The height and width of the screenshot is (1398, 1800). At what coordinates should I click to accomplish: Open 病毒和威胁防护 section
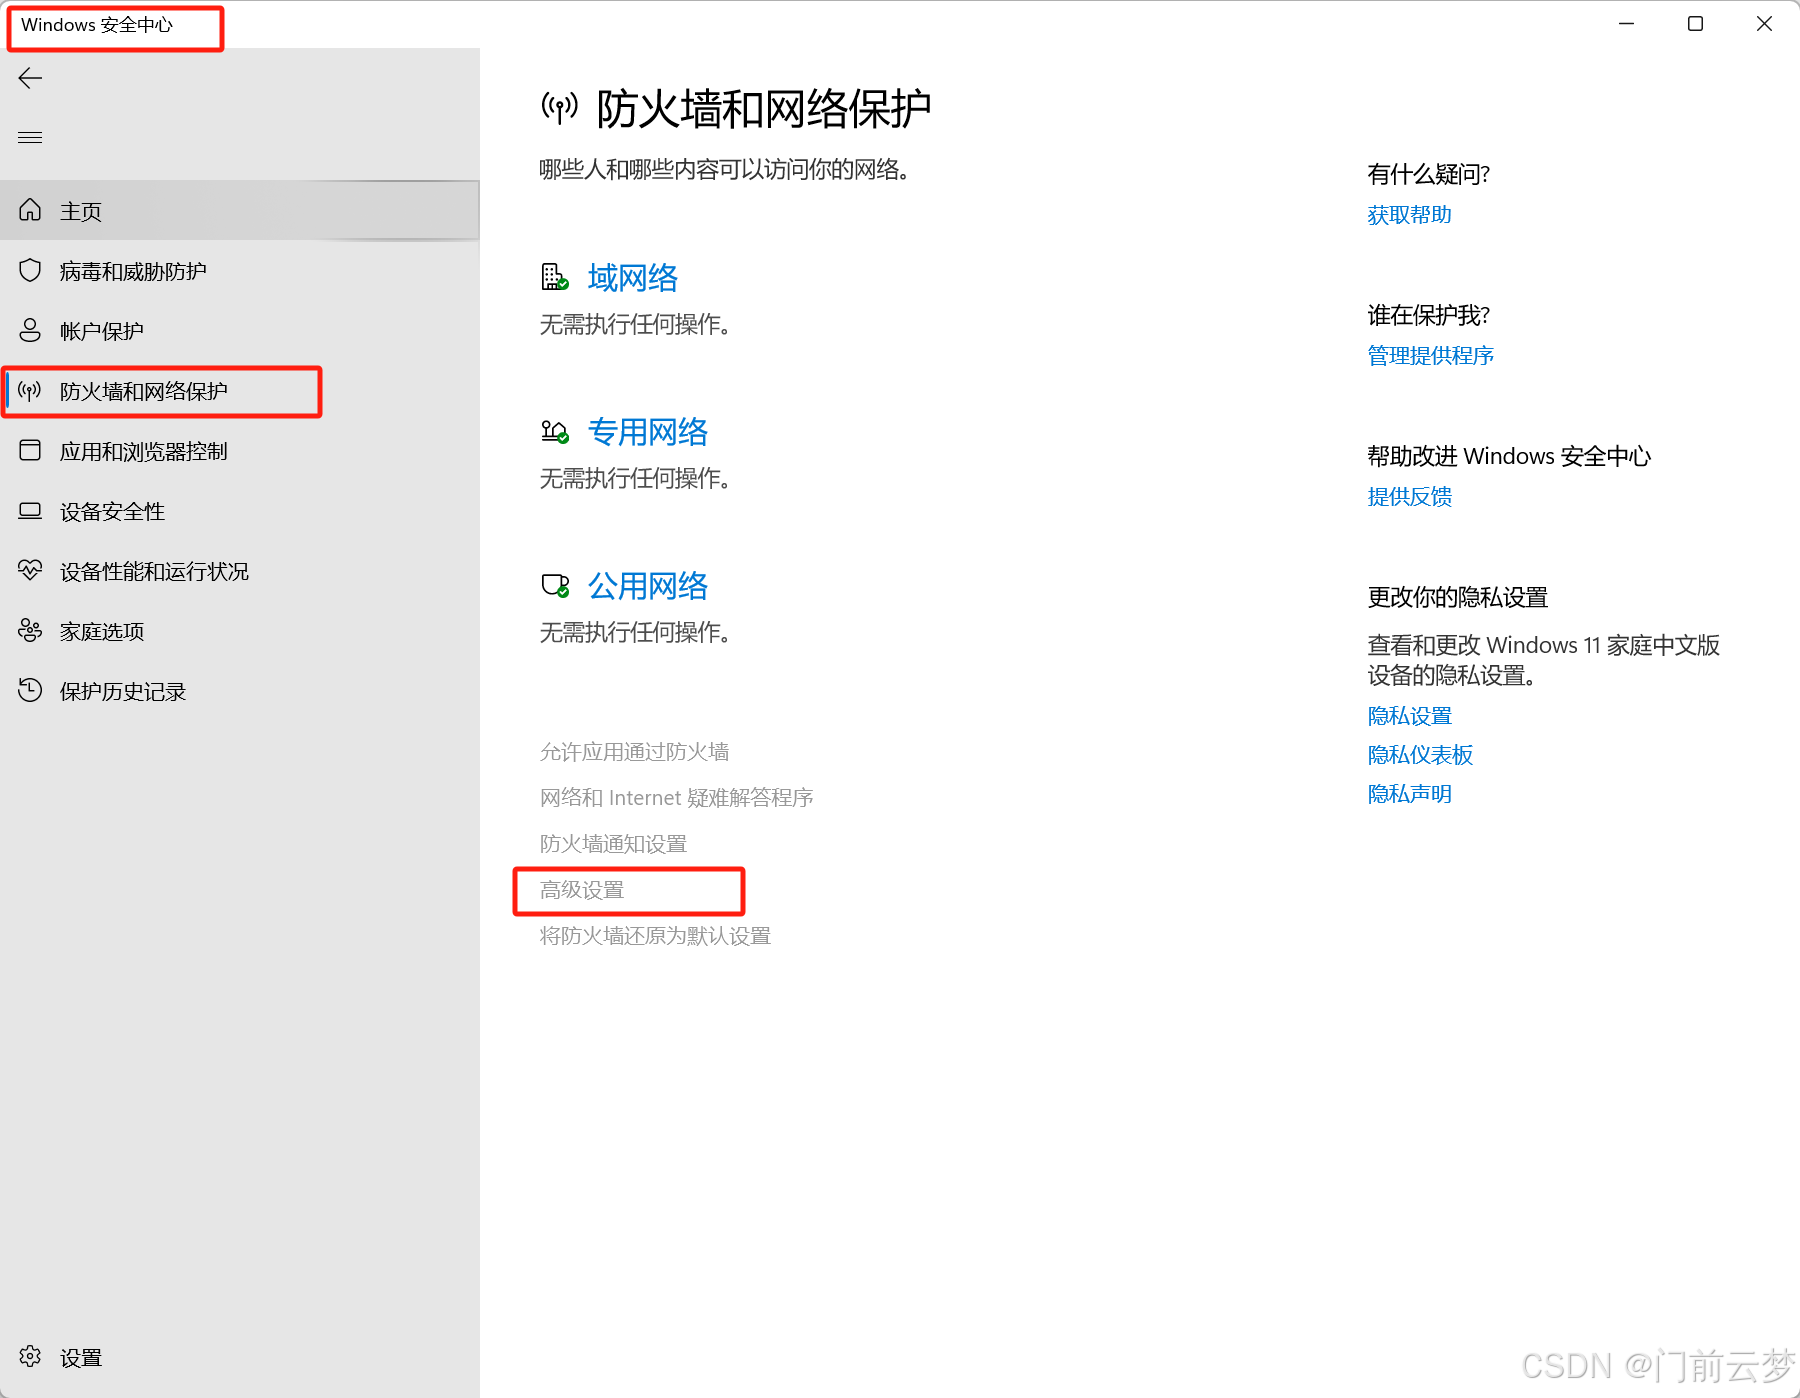tap(240, 270)
